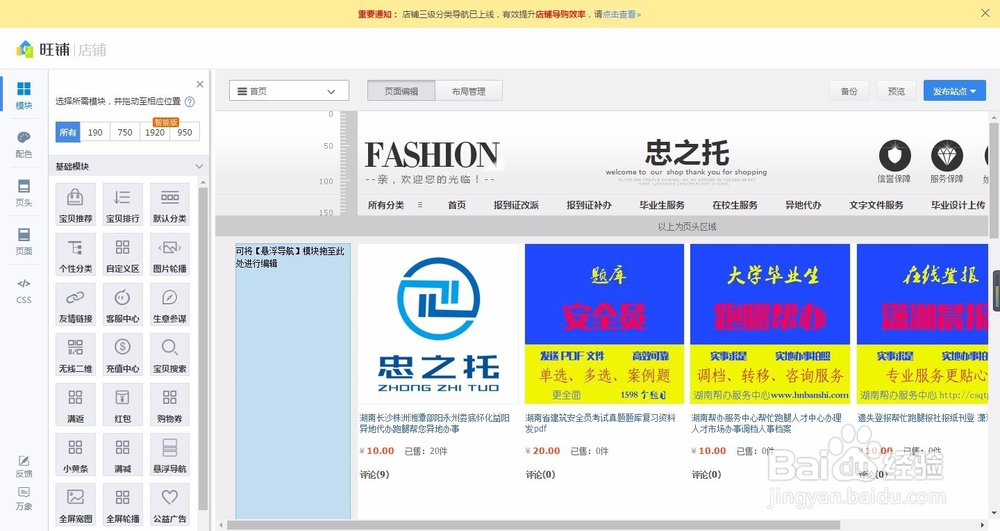Click the module list vertical scrollbar
1000x531 pixels.
pos(203,347)
